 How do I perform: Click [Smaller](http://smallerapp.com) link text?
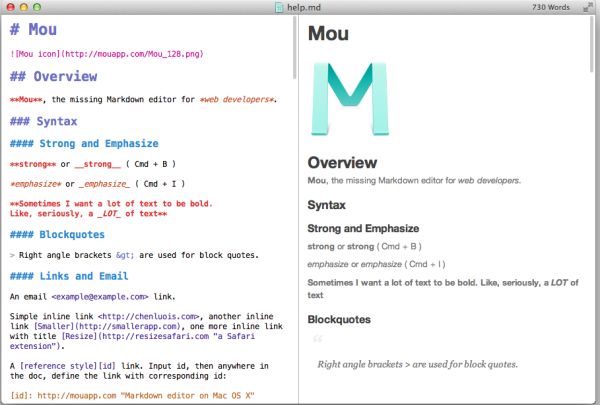[x=107, y=327]
